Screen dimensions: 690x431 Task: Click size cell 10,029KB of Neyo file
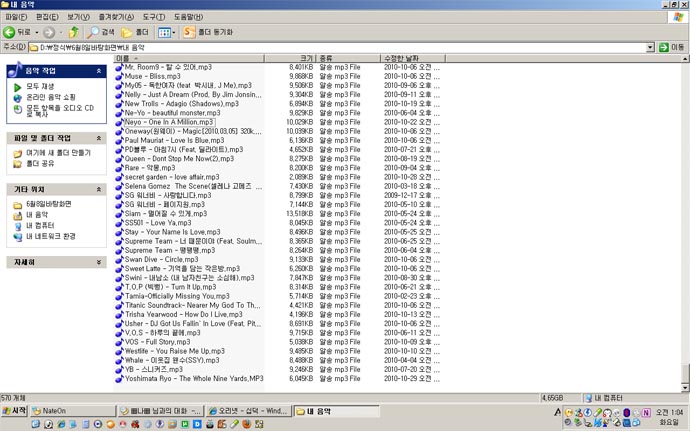point(299,122)
